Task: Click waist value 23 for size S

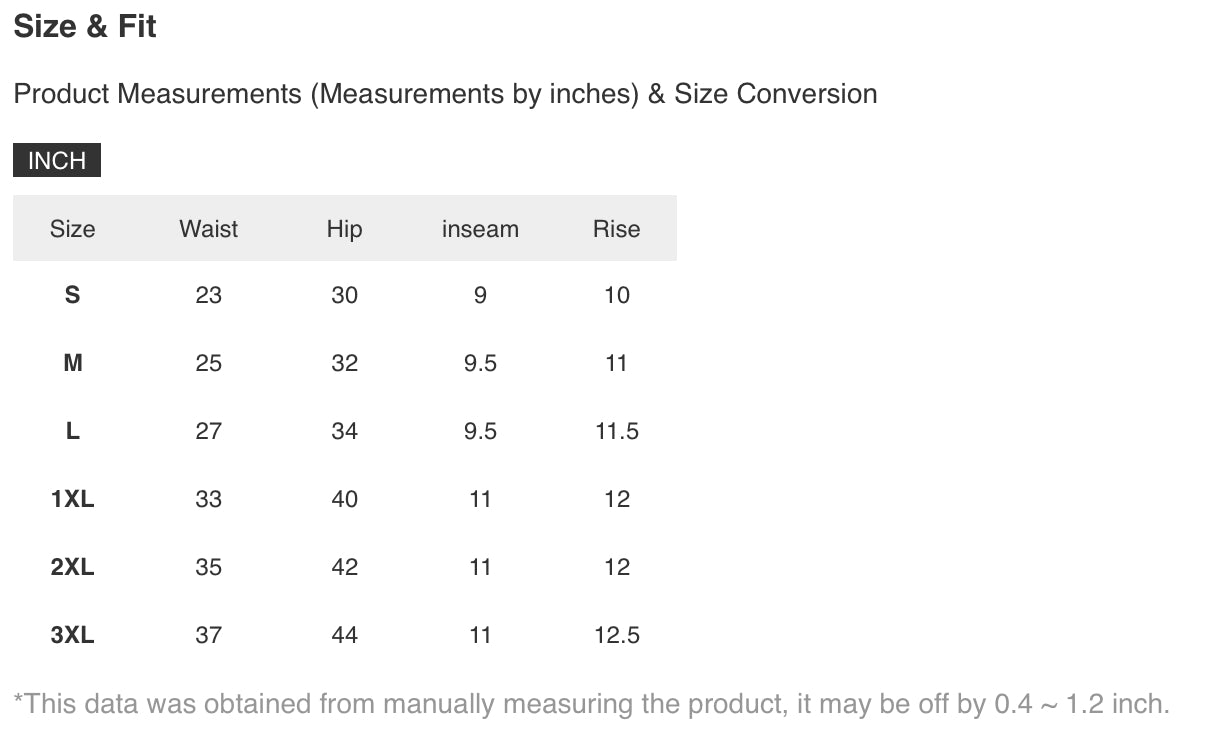Action: [208, 295]
